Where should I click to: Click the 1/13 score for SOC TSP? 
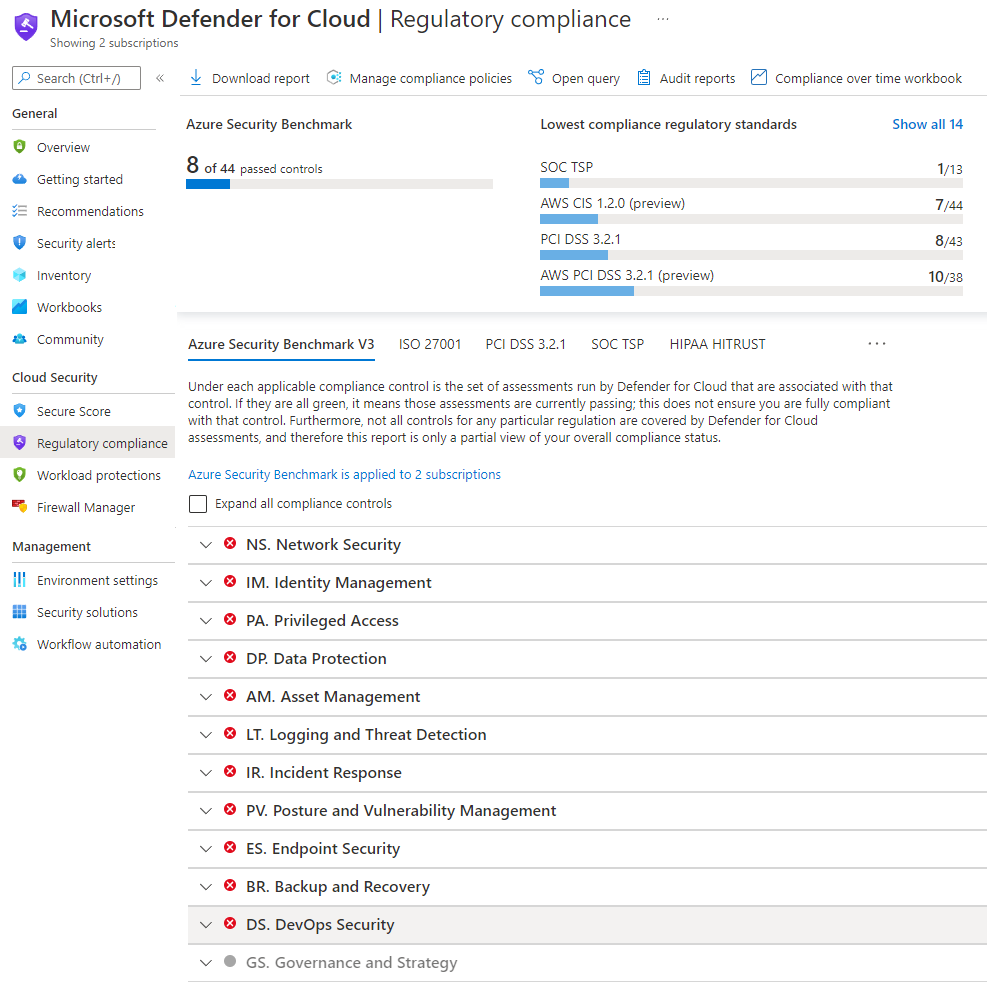pos(949,169)
